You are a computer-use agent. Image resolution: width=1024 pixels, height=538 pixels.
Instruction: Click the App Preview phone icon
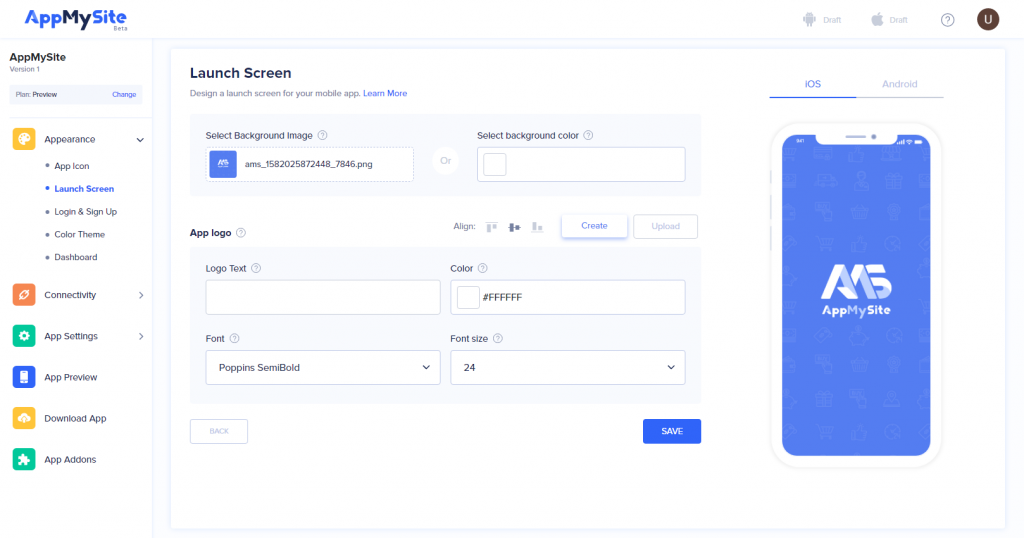point(24,377)
